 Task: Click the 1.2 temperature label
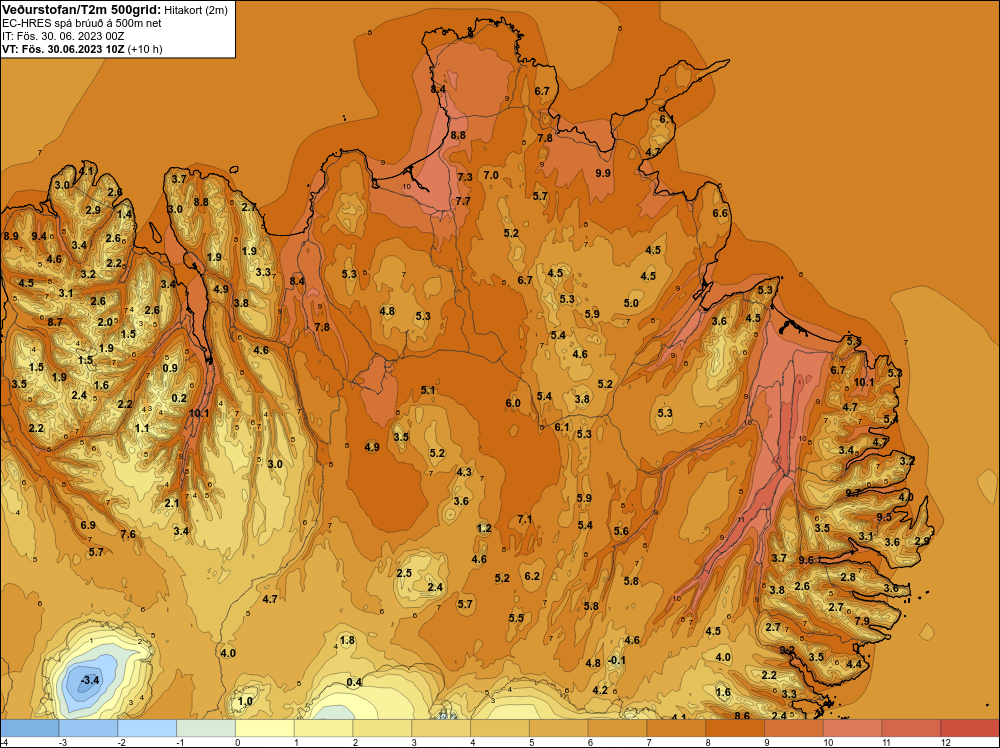[484, 528]
